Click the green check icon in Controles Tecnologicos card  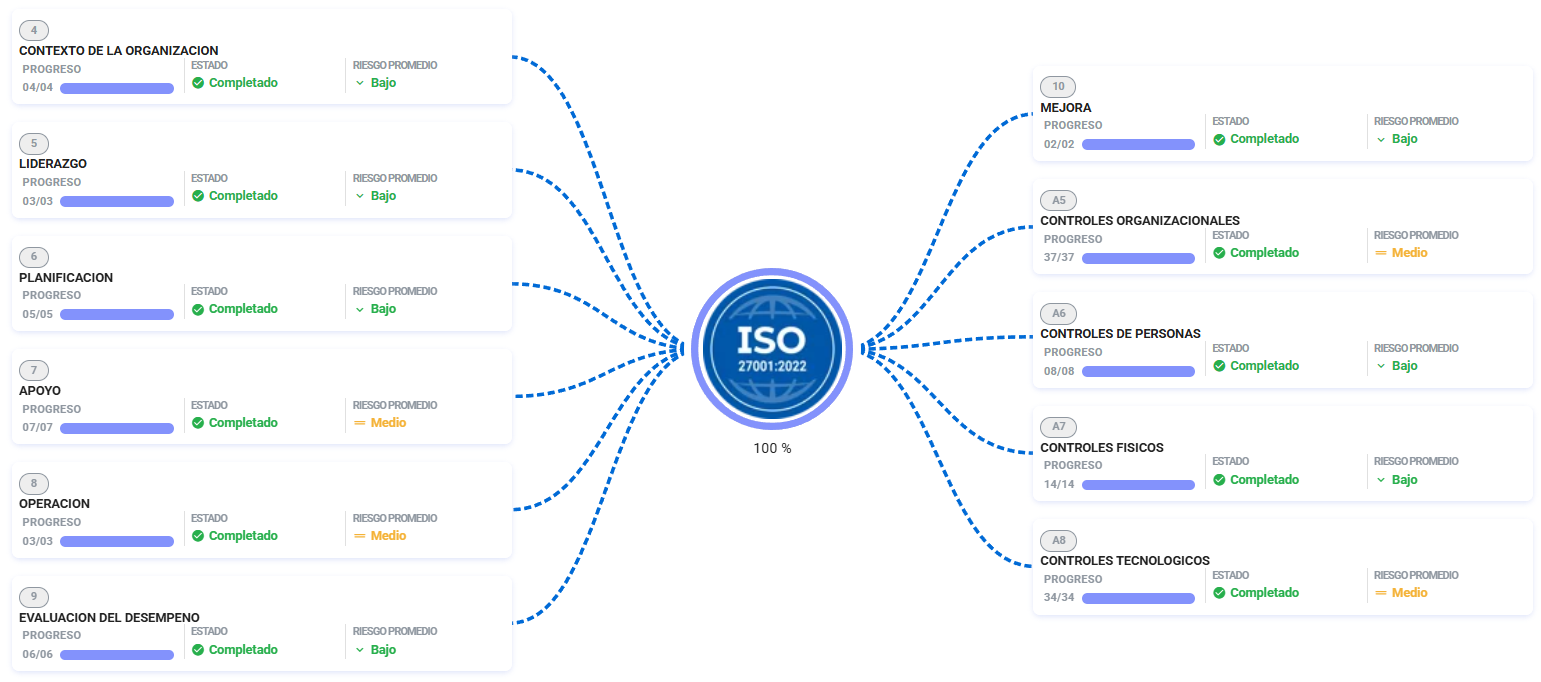tap(1219, 593)
